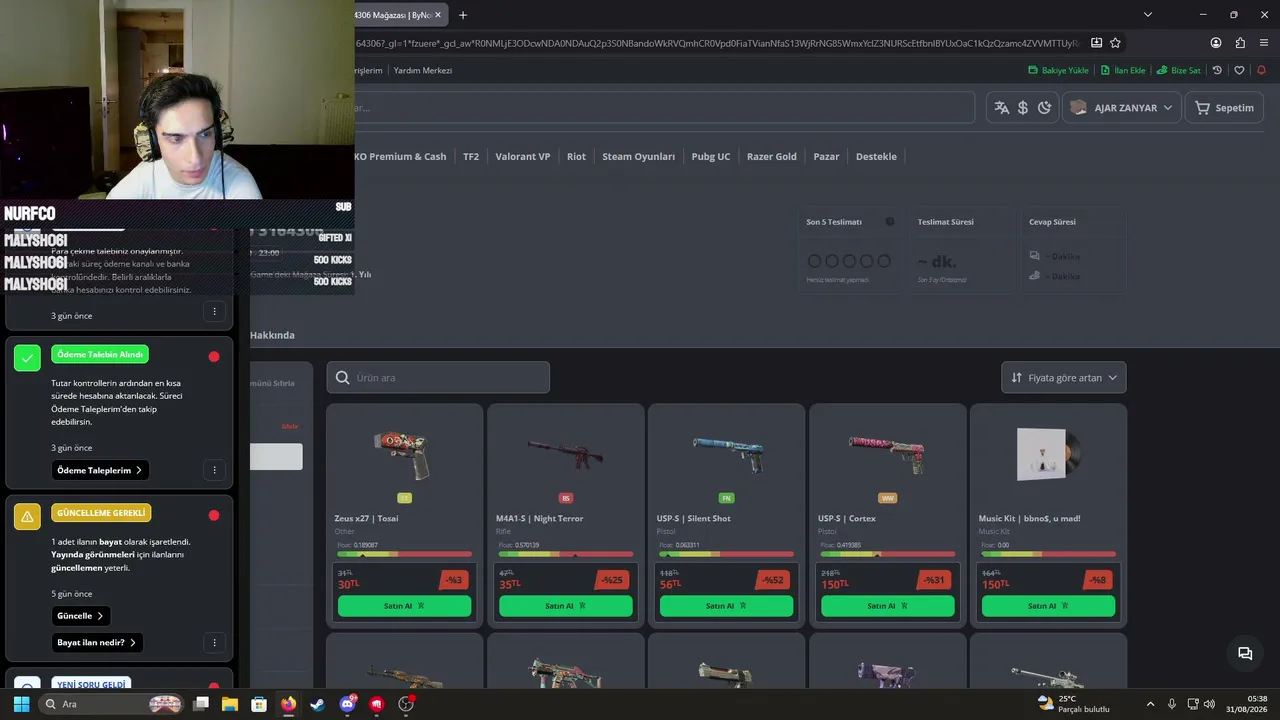Buy the M4A1-S Night Terror skin
The height and width of the screenshot is (720, 1280).
point(565,605)
